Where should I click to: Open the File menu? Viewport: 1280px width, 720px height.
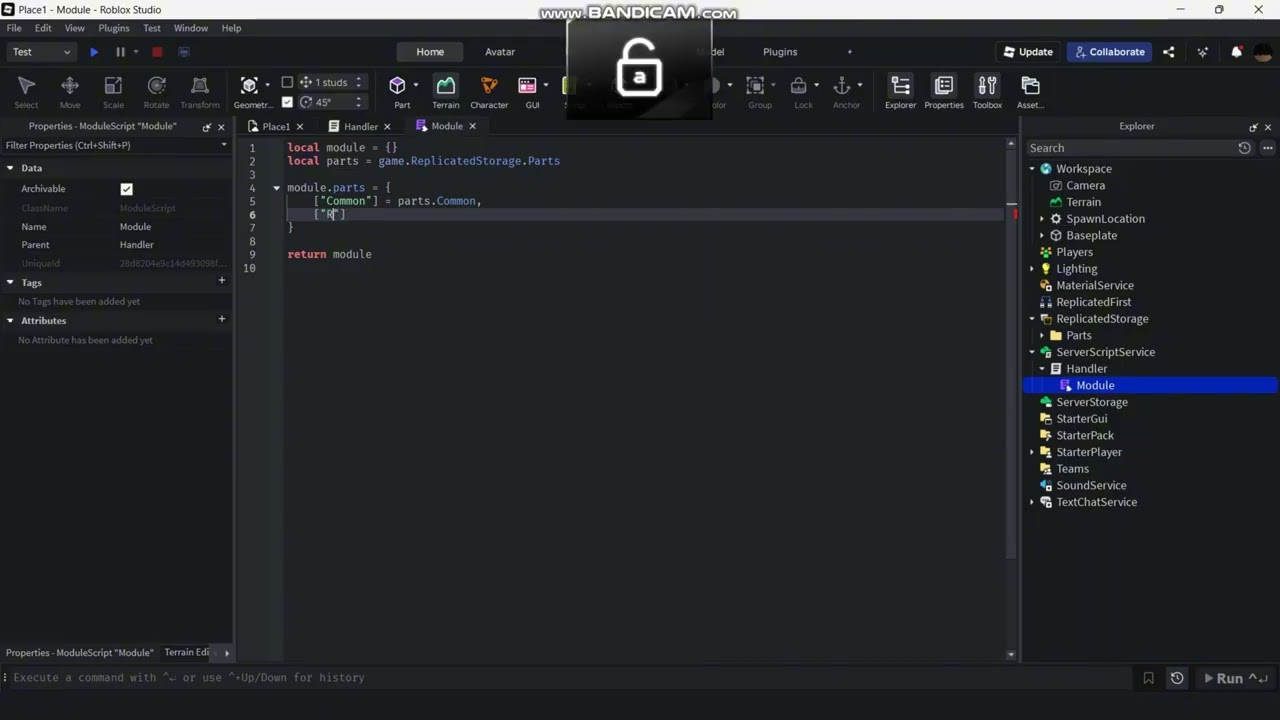pyautogui.click(x=14, y=28)
